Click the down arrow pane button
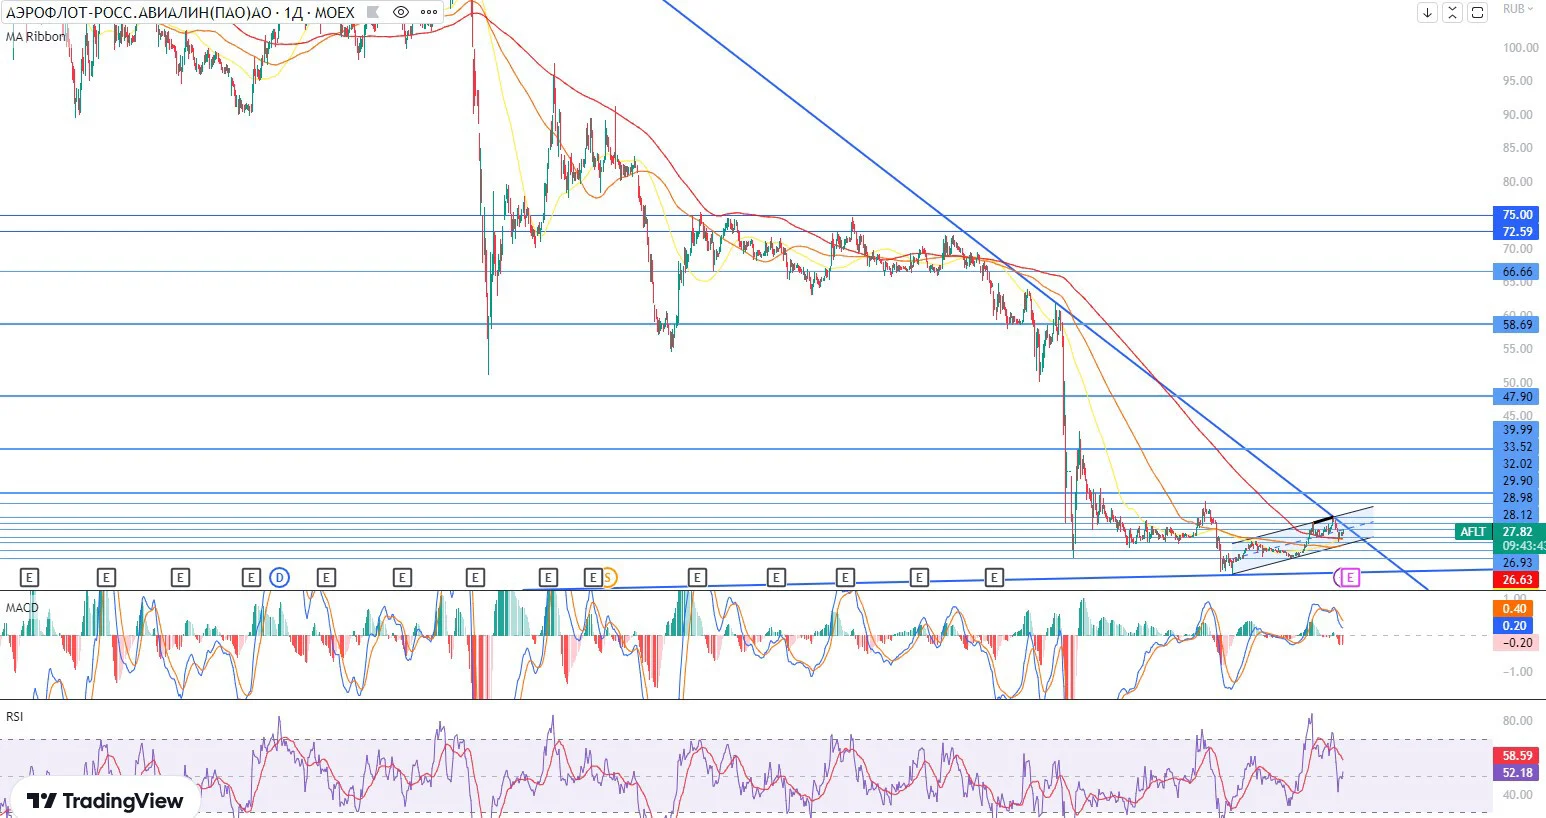 [x=1427, y=12]
